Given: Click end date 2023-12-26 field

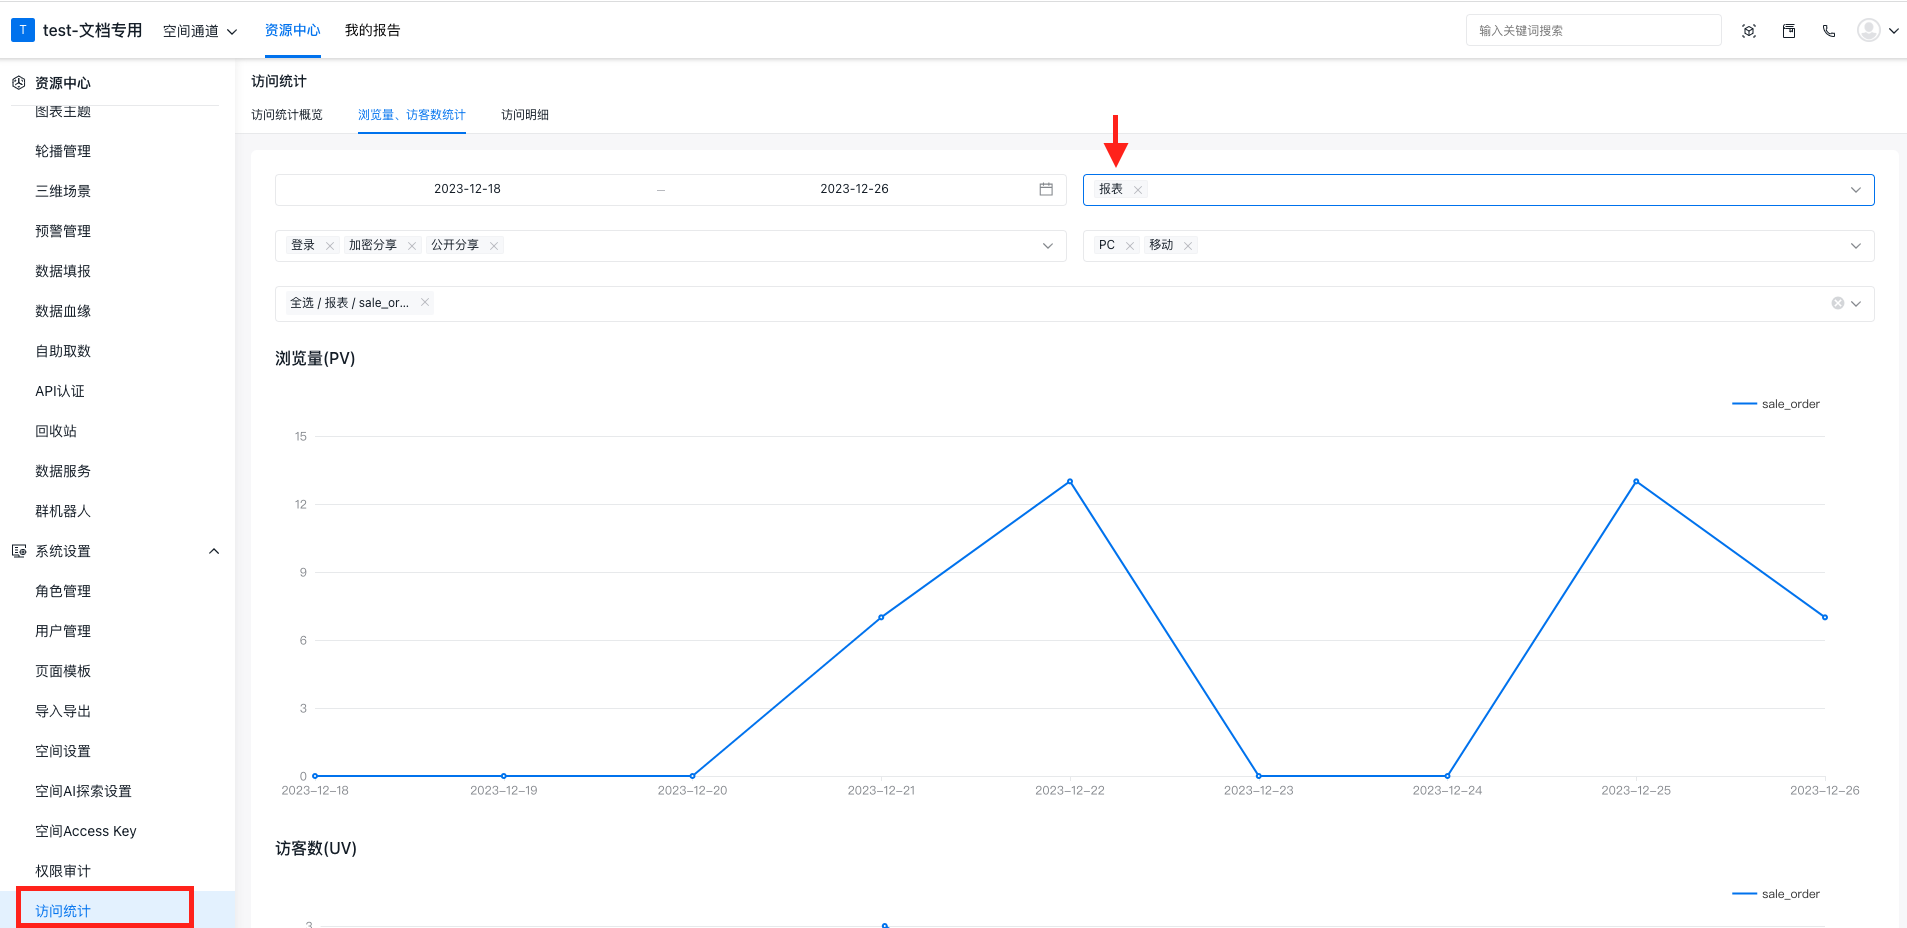Looking at the screenshot, I should pyautogui.click(x=854, y=189).
